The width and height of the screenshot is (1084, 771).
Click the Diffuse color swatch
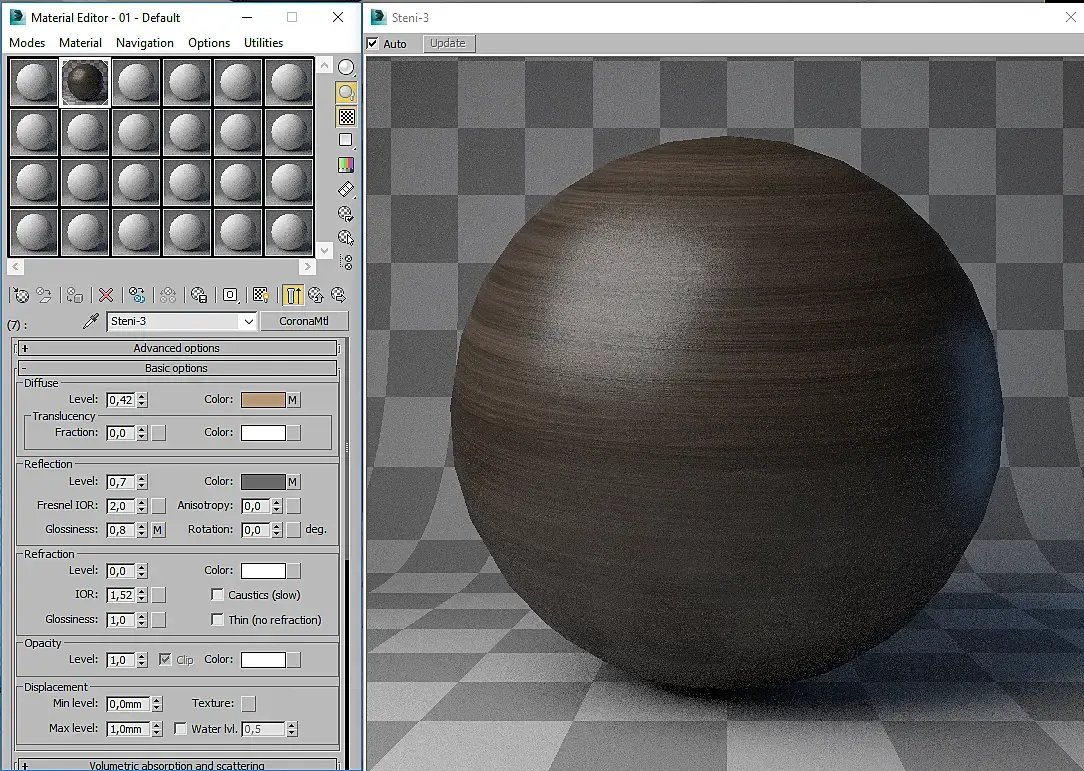tap(262, 400)
